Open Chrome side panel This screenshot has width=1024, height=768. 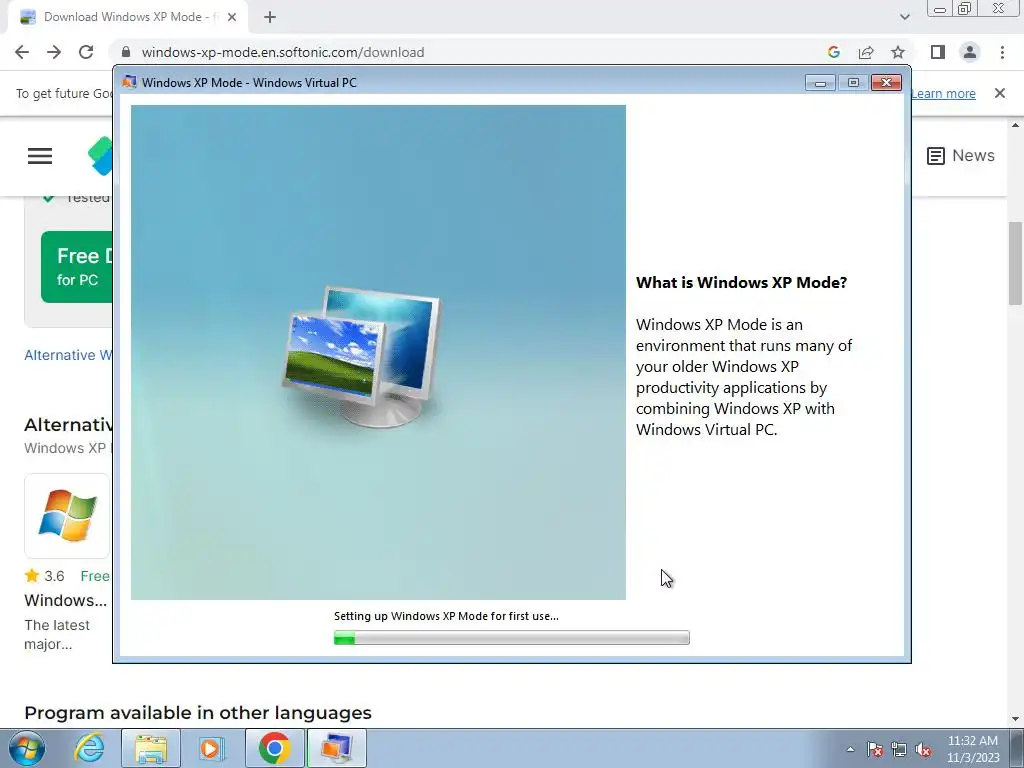(938, 52)
